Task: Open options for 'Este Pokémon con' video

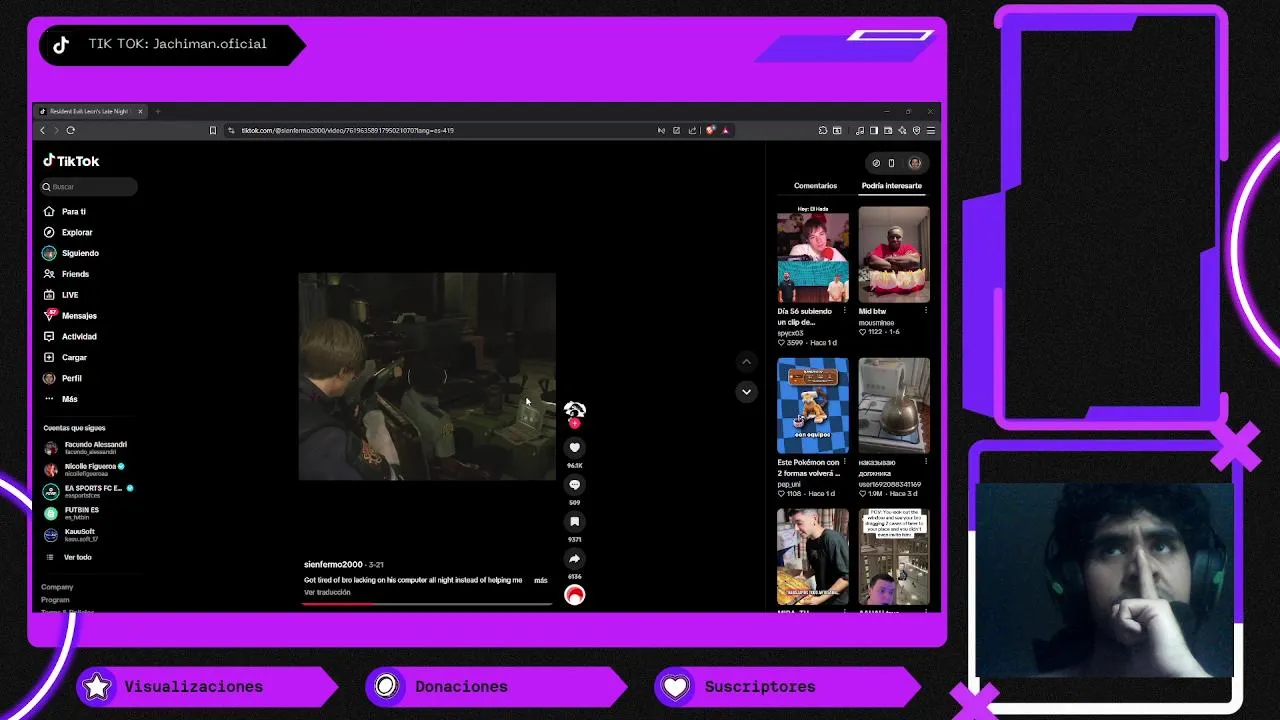Action: coord(845,463)
